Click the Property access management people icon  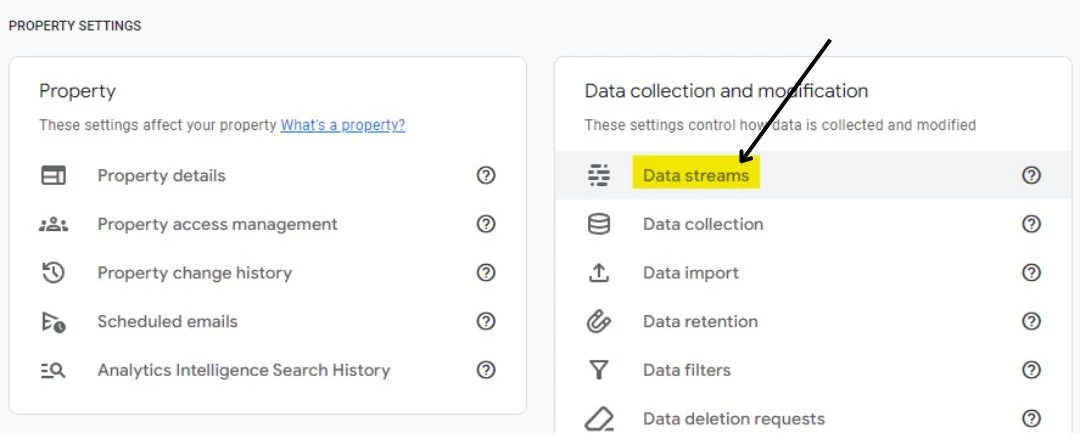point(53,225)
